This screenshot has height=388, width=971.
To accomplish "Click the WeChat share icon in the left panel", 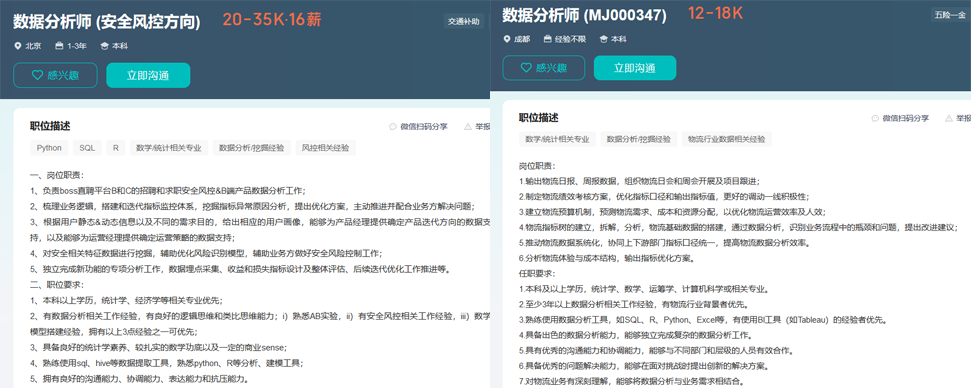I will click(393, 126).
